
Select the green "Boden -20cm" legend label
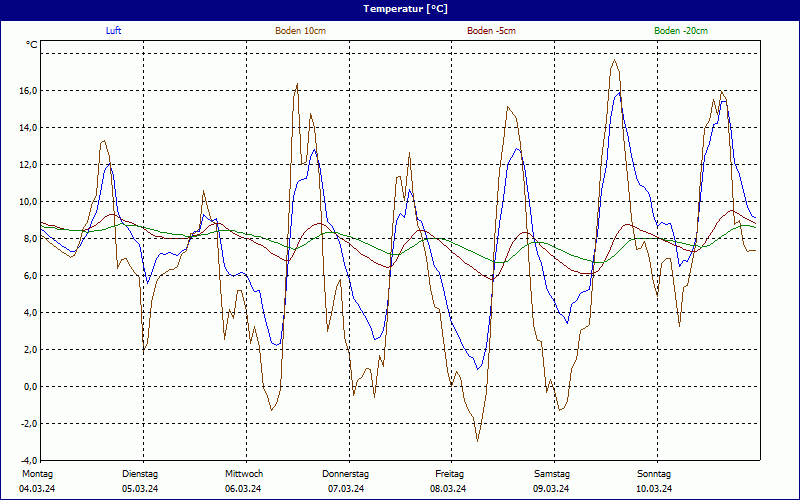click(x=681, y=31)
